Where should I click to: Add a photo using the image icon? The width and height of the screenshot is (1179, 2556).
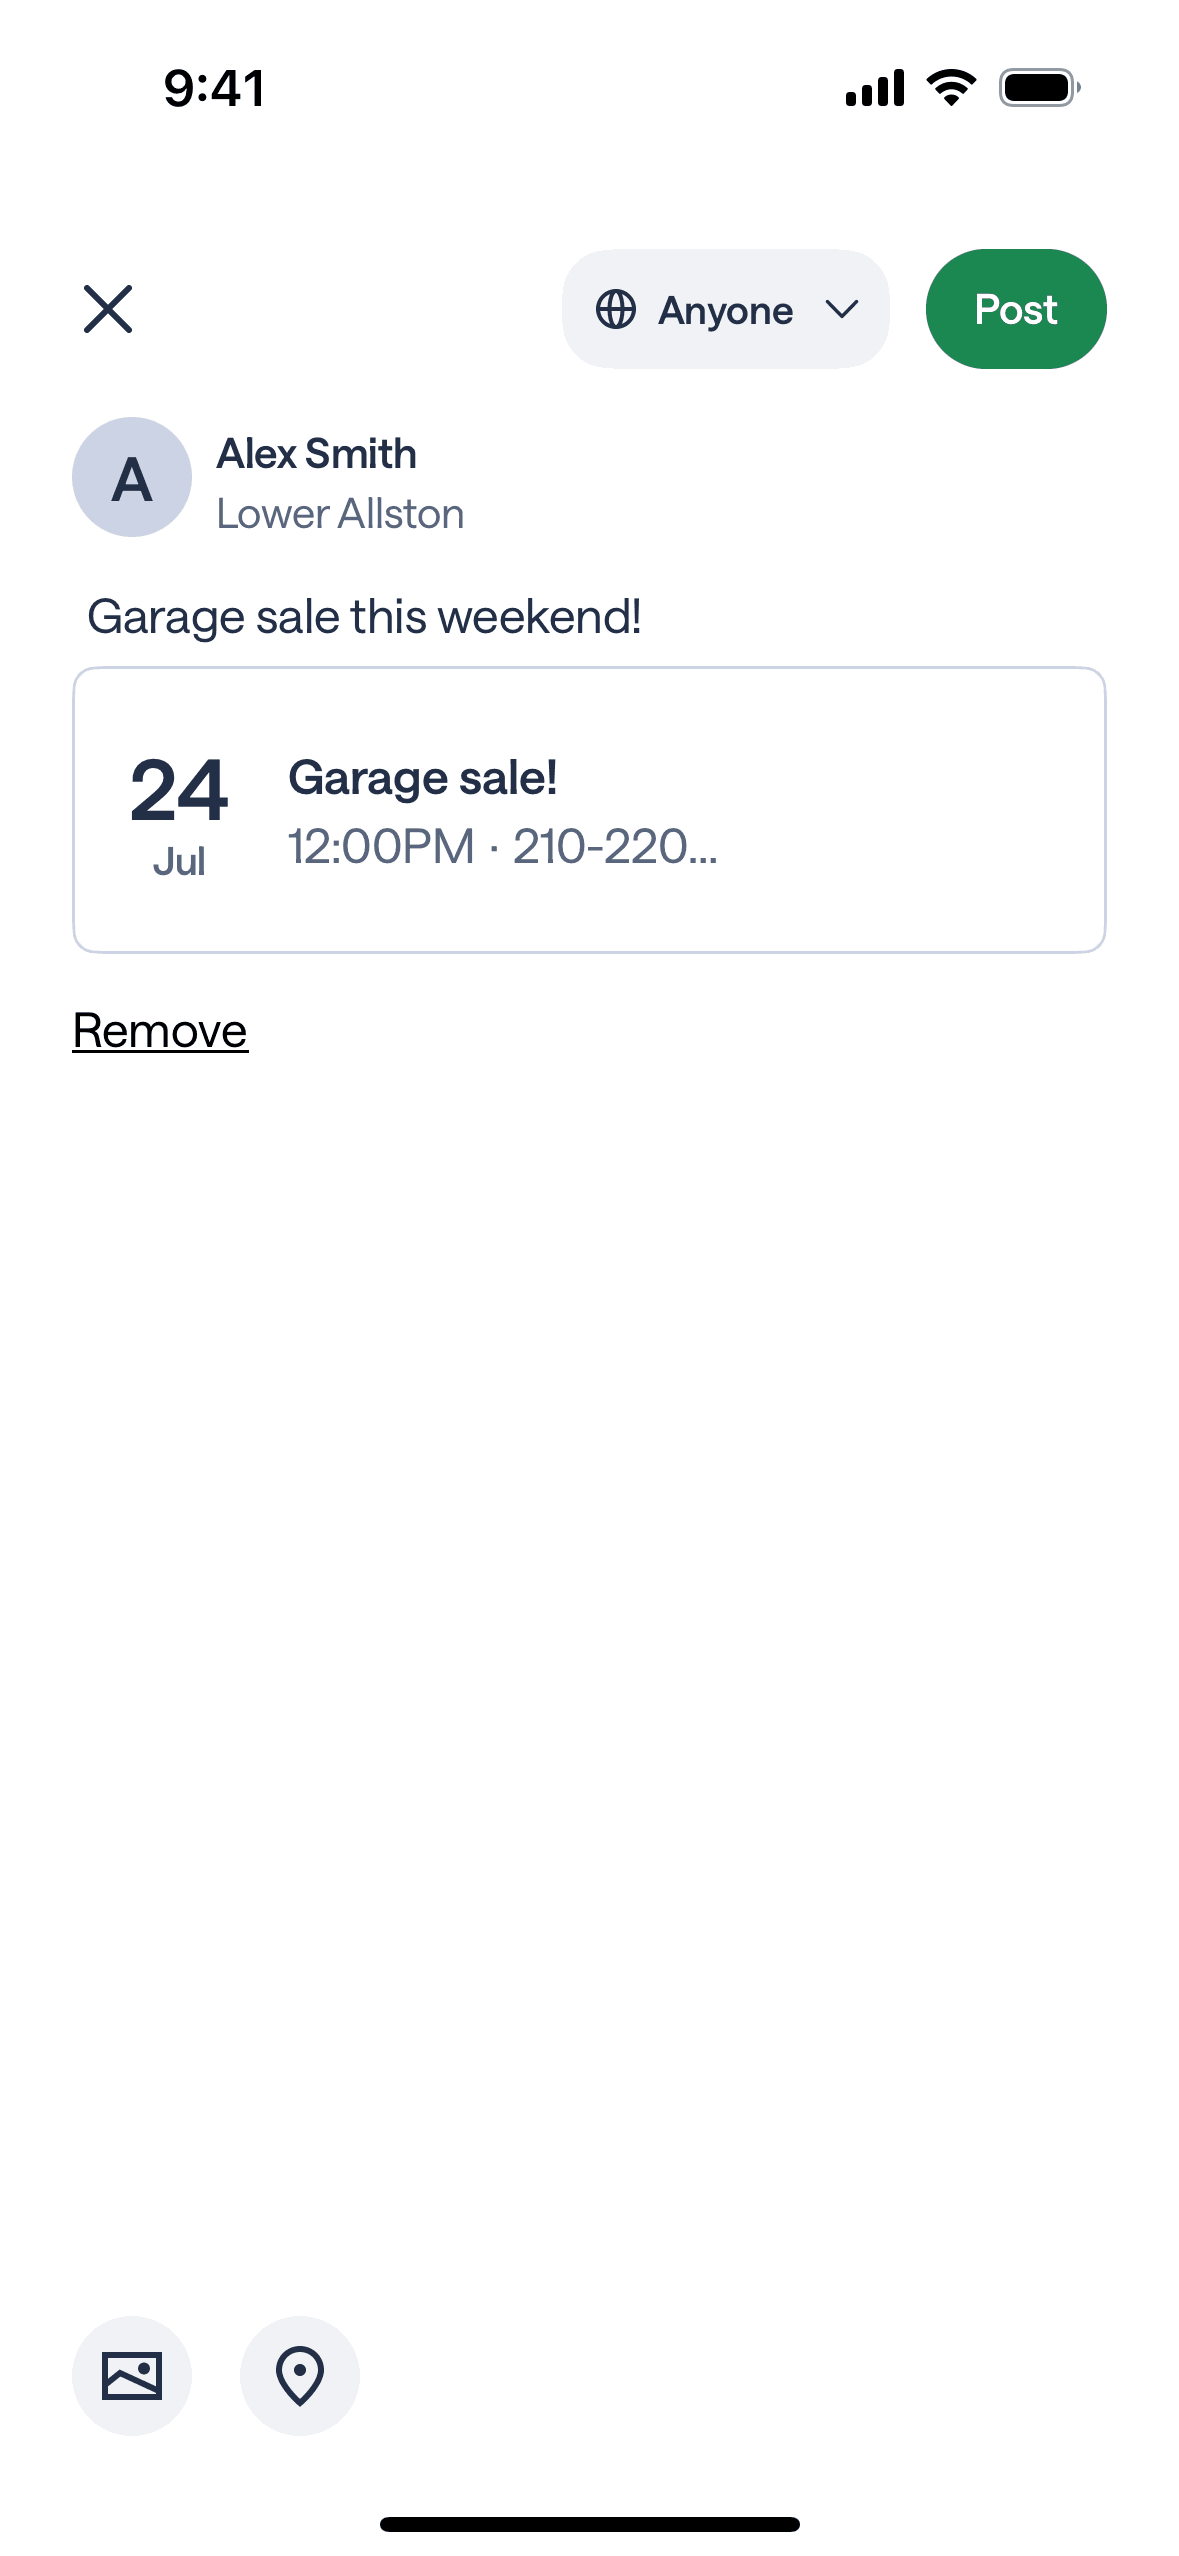click(x=132, y=2375)
